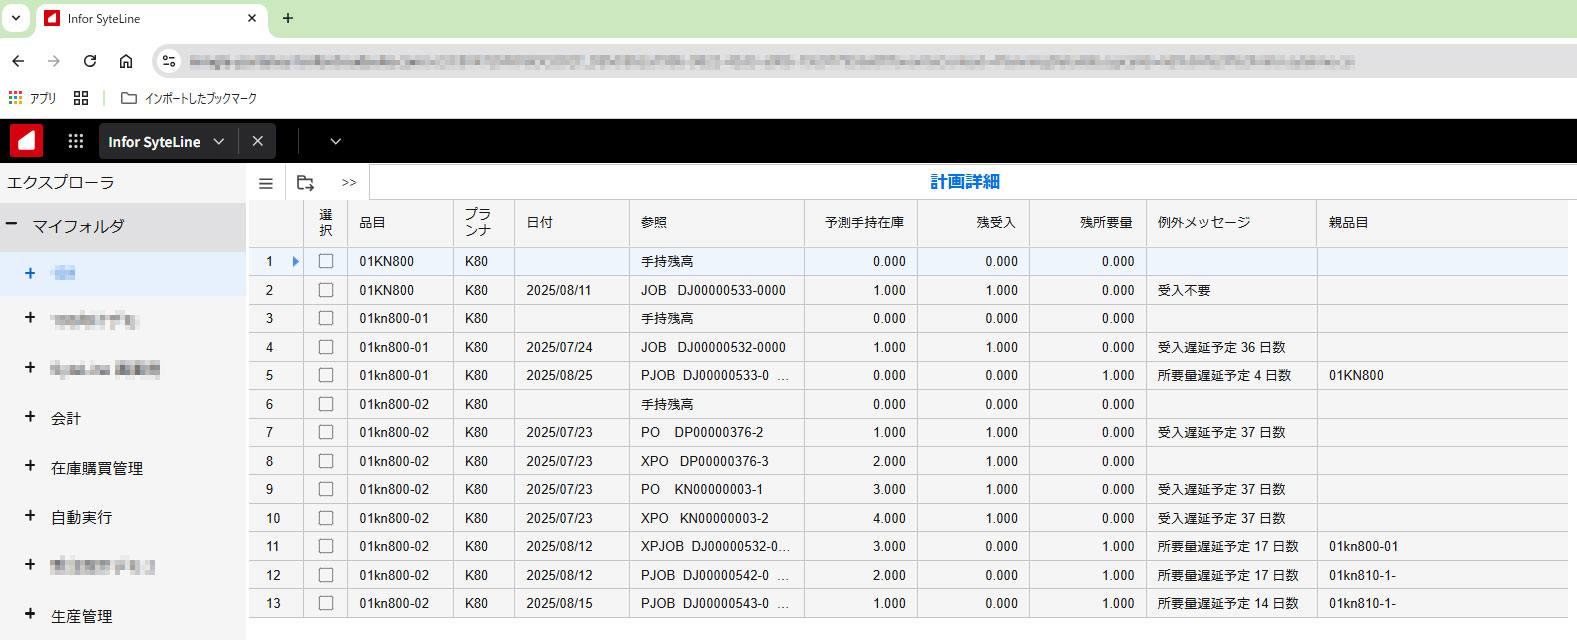Open a new browser tab
This screenshot has width=1577, height=640.
(x=288, y=18)
